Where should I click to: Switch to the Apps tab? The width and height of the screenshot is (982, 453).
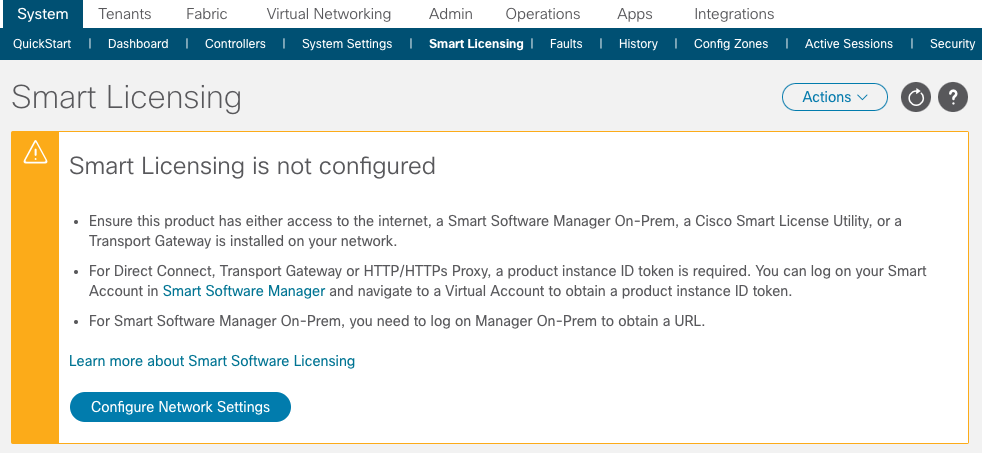[x=635, y=14]
